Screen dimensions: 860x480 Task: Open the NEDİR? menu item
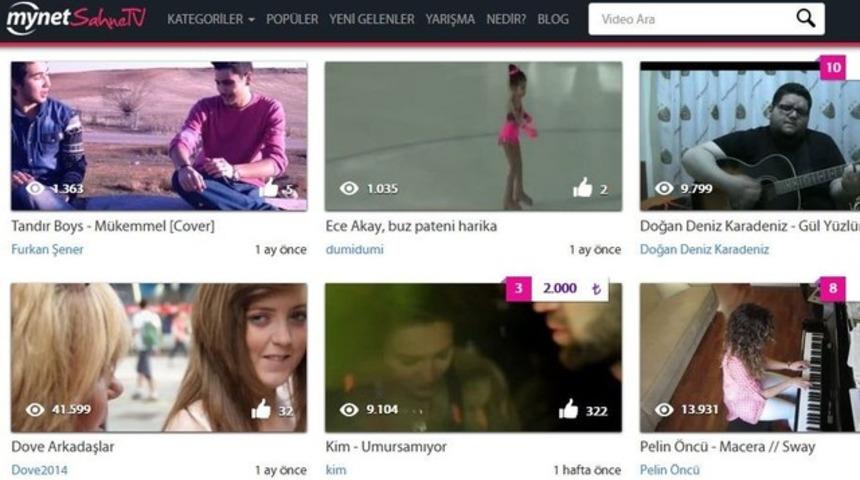tap(506, 19)
